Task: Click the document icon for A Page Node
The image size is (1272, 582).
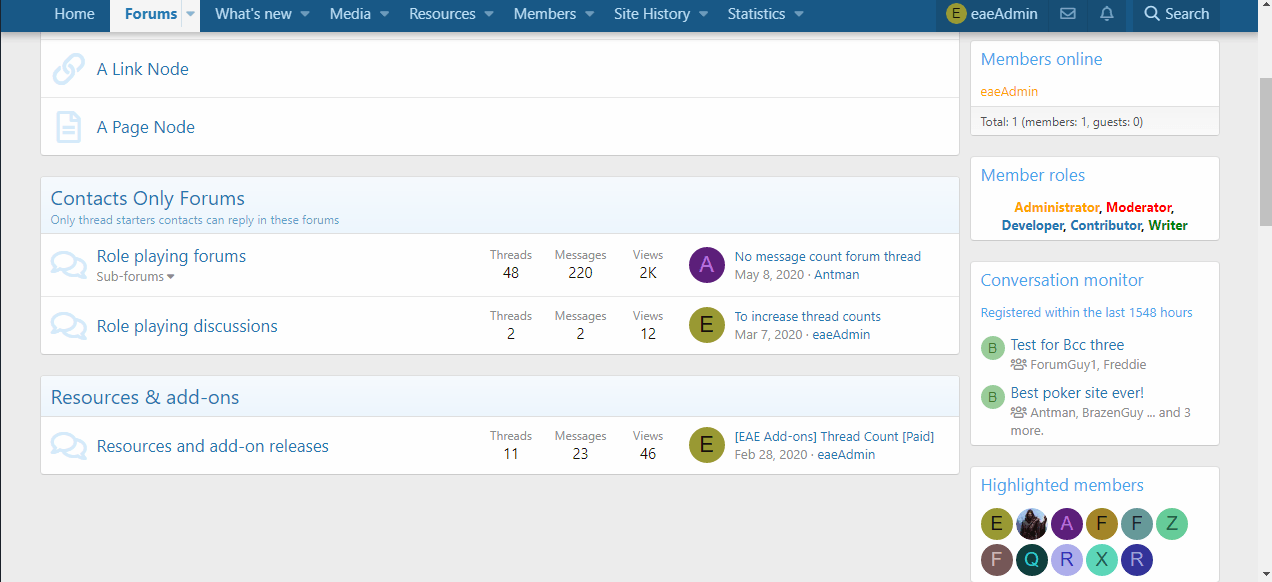Action: [68, 127]
